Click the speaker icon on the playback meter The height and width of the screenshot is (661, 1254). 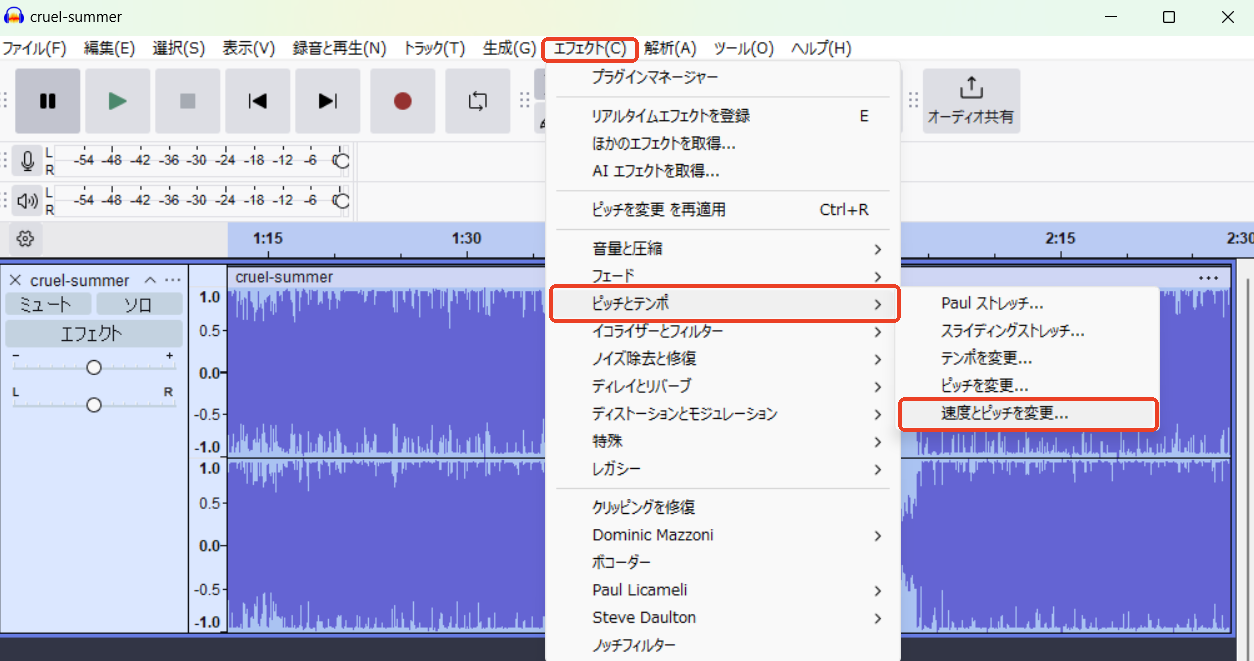pyautogui.click(x=26, y=200)
